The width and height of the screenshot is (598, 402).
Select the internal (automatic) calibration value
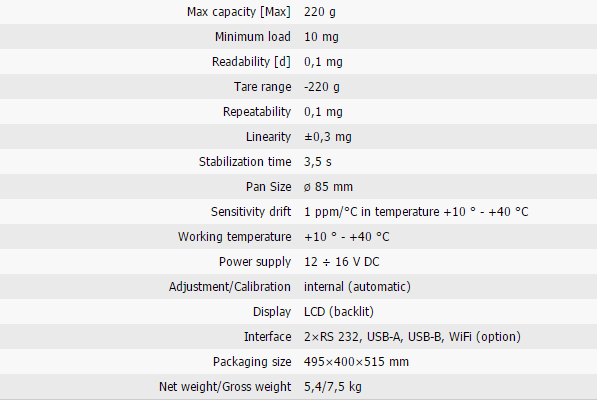[357, 287]
